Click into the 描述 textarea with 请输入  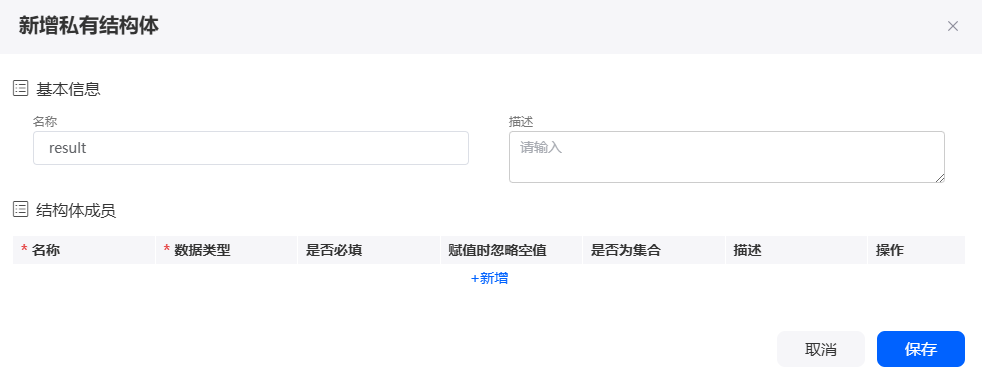(x=726, y=157)
